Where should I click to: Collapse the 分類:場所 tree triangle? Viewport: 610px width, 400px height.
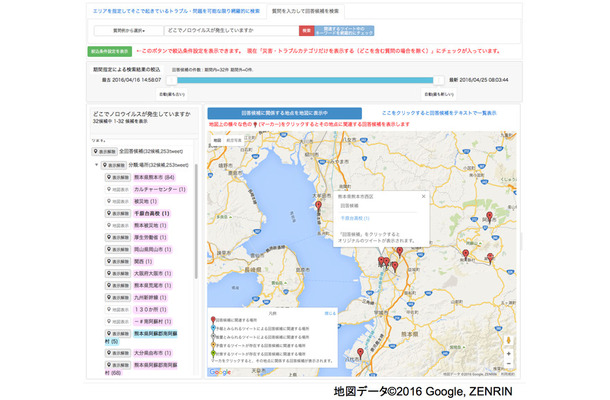tap(96, 165)
